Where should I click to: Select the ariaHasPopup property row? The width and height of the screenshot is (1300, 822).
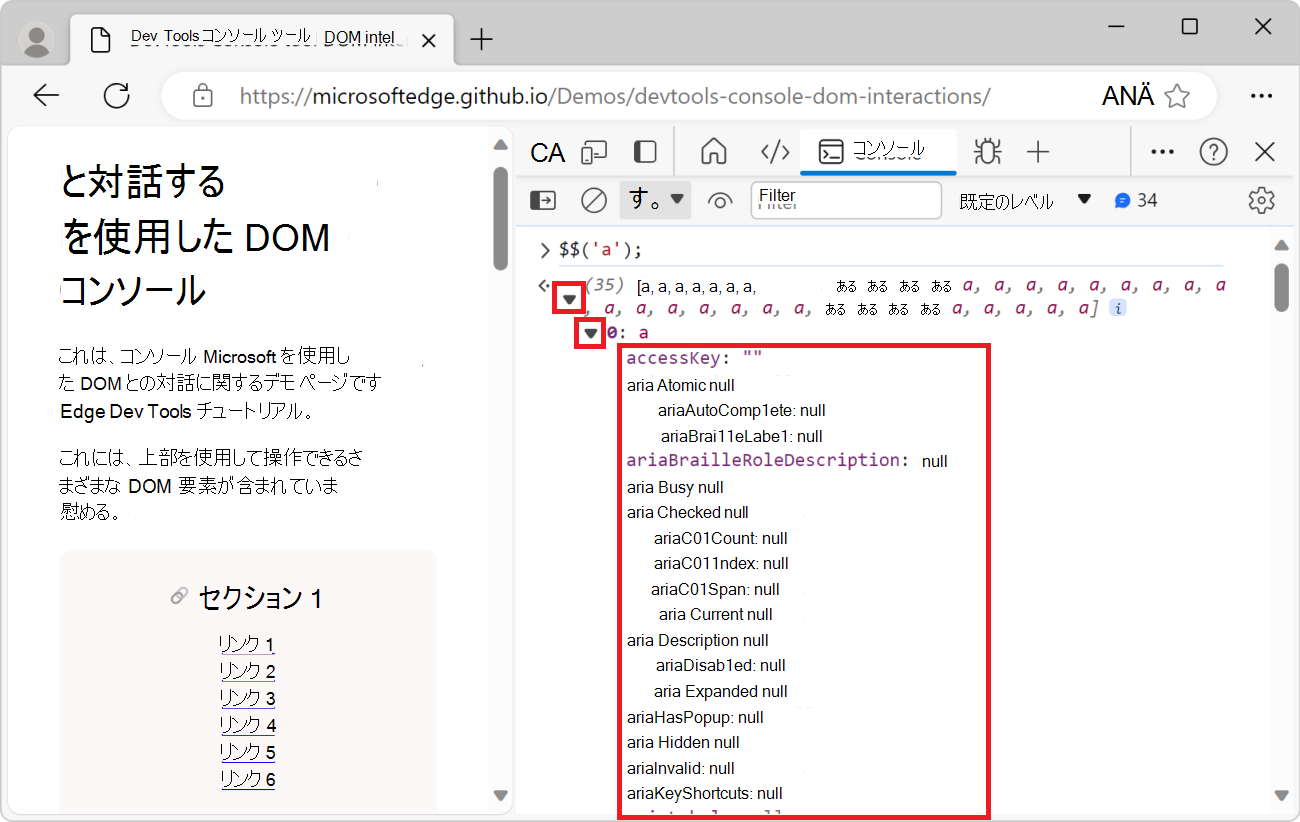(x=695, y=717)
